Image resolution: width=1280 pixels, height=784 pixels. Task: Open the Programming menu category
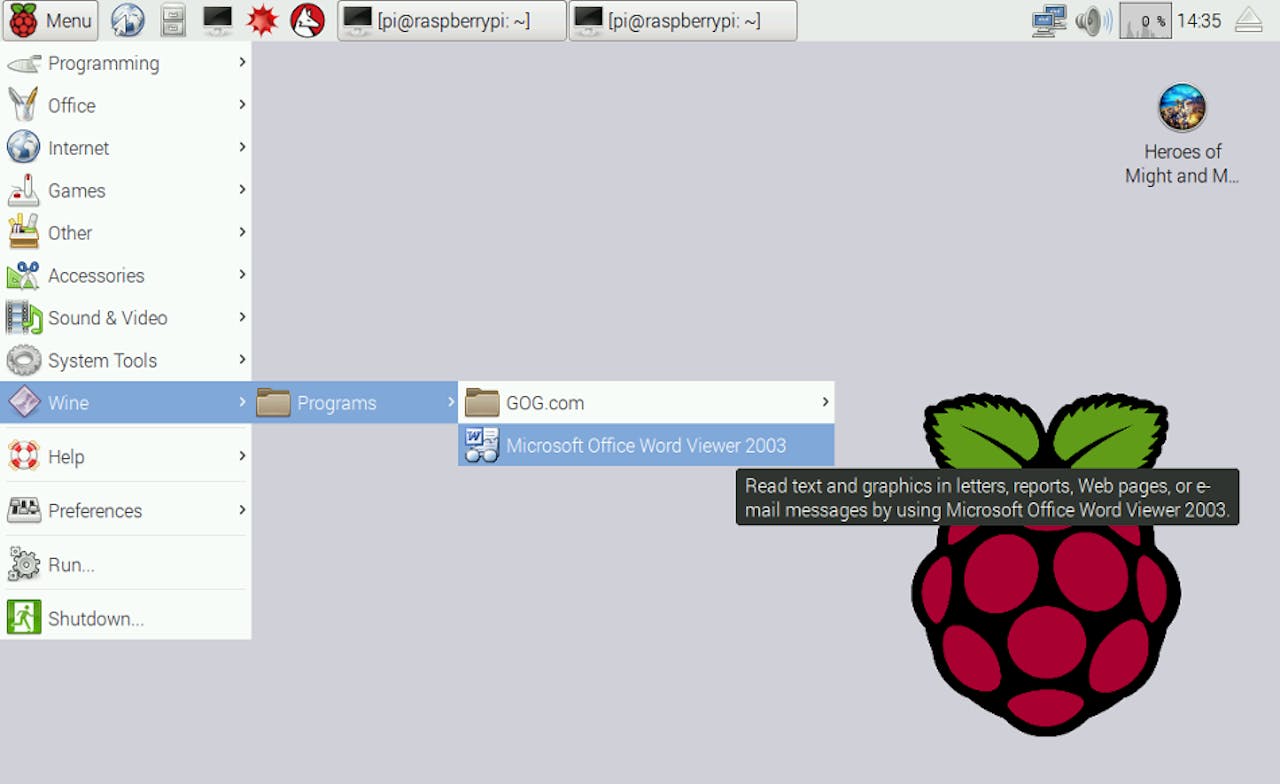(x=126, y=63)
